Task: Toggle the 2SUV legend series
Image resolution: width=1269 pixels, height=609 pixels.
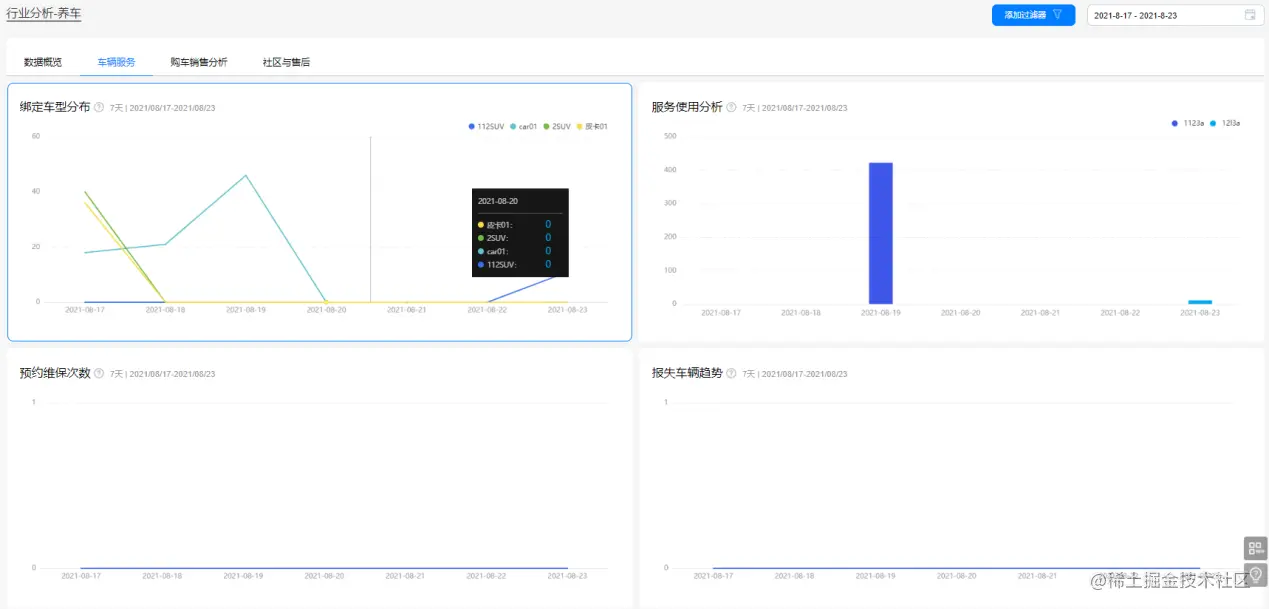Action: (x=557, y=126)
